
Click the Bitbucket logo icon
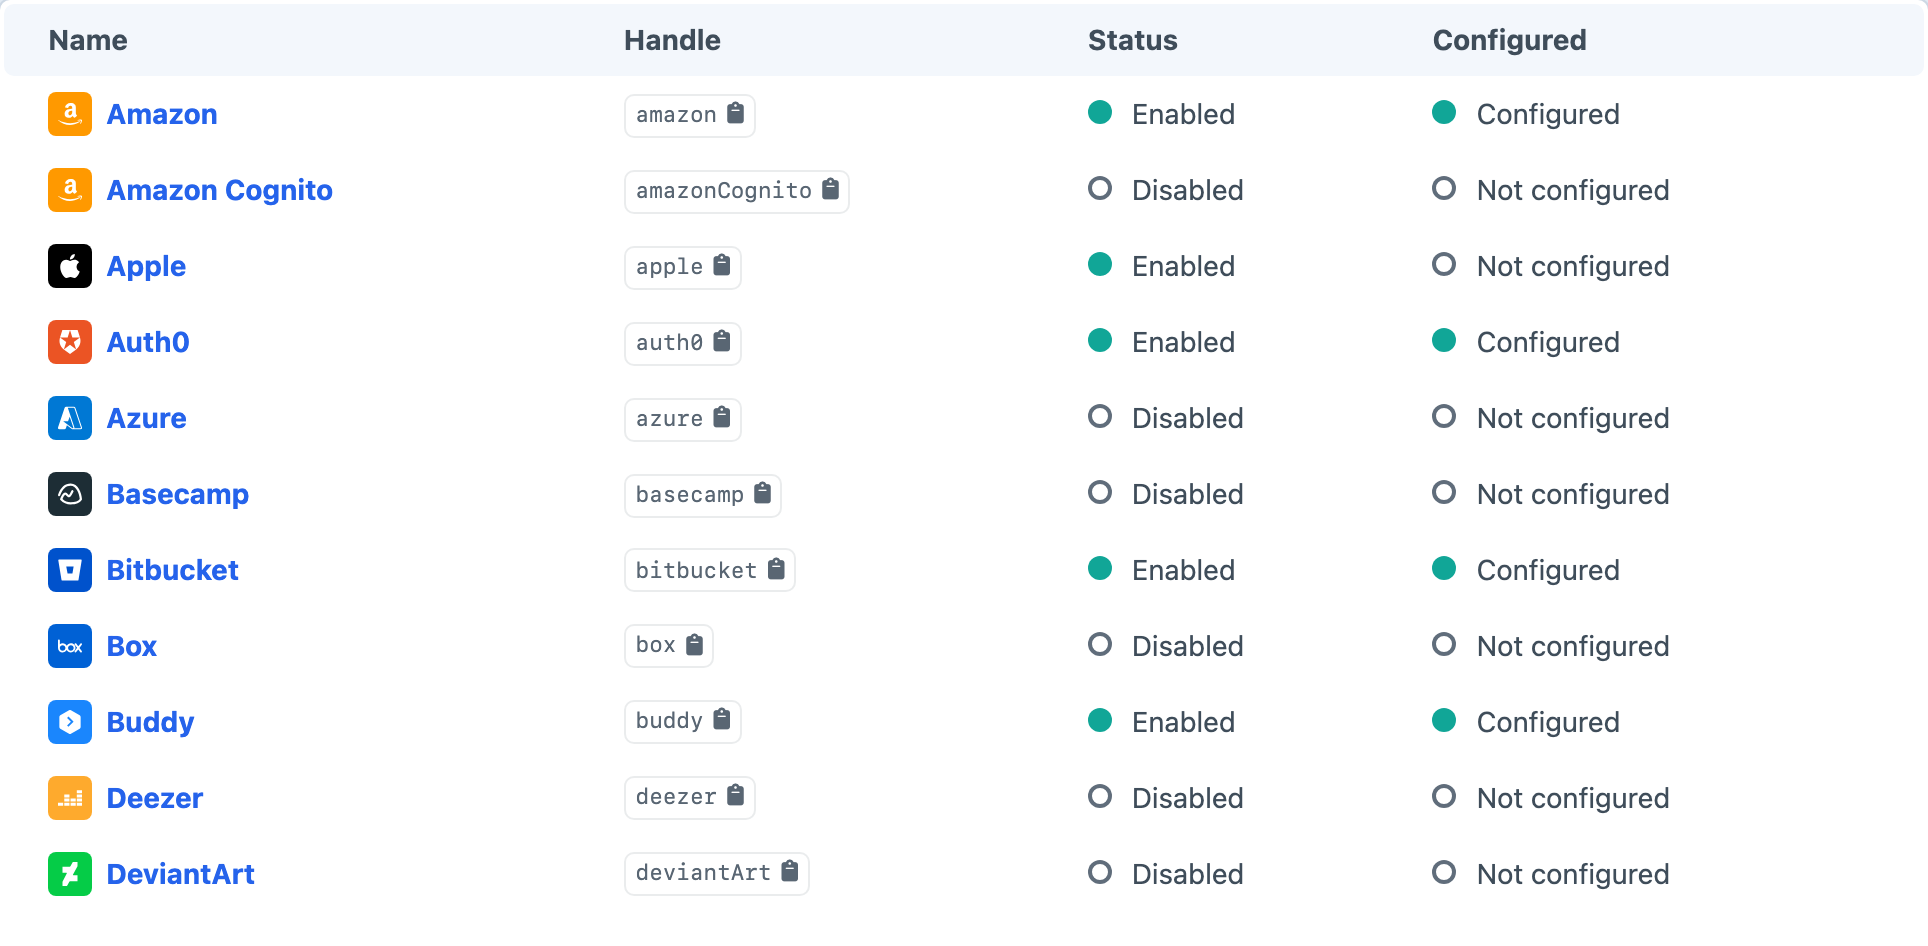70,570
